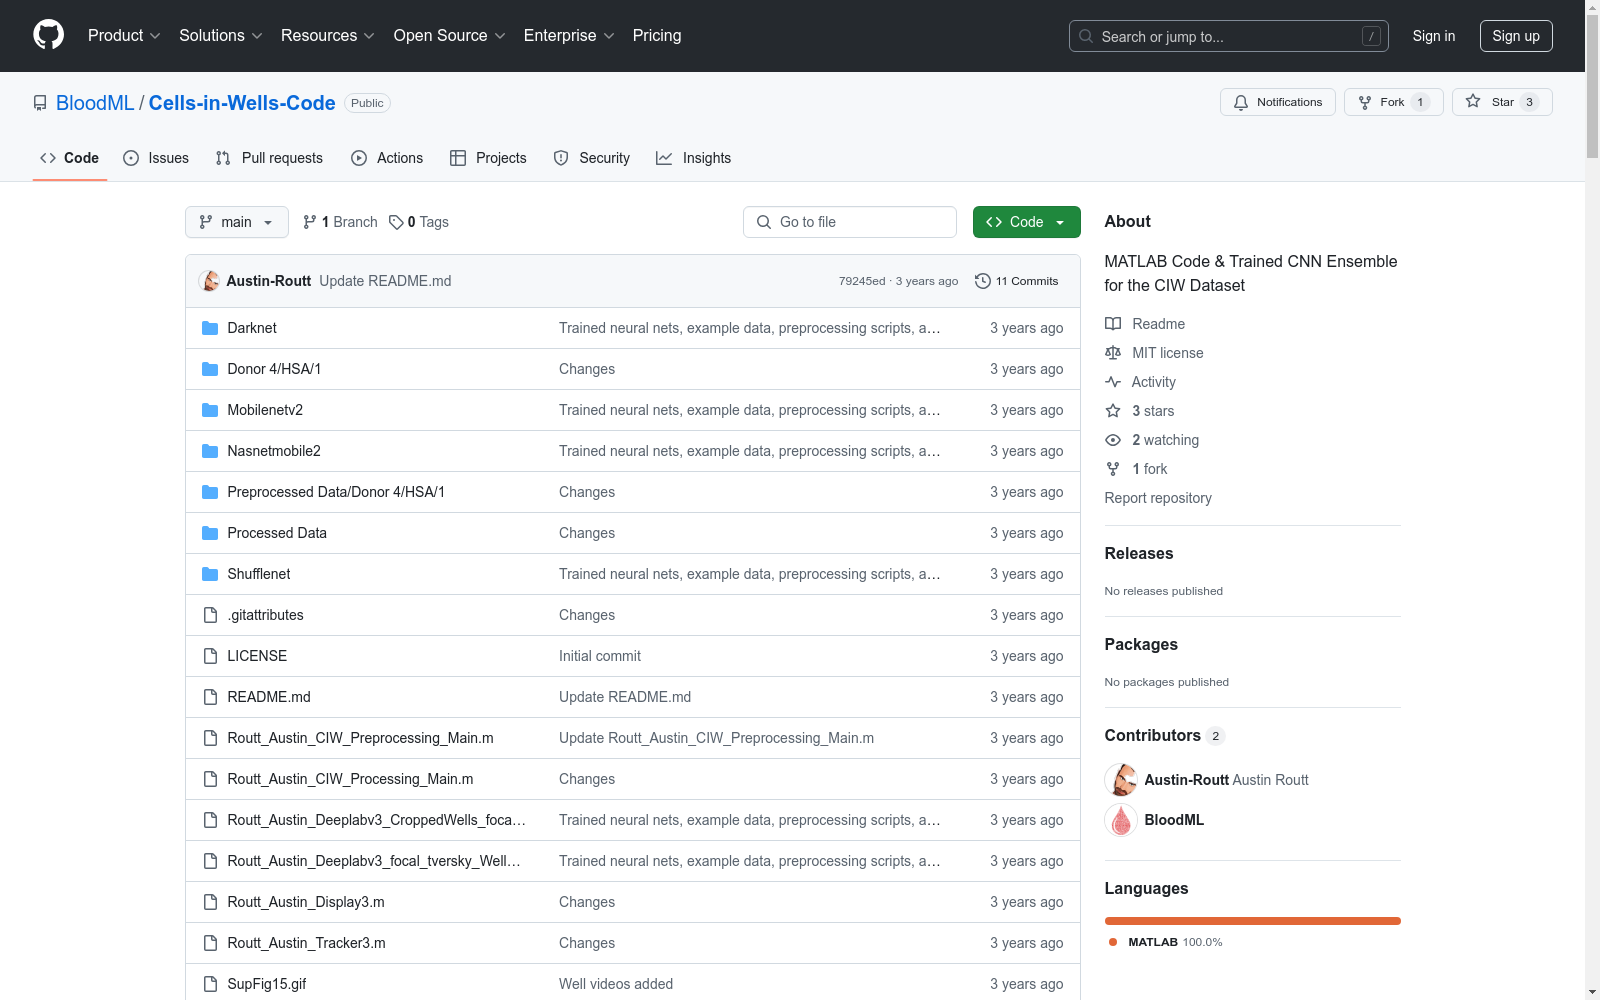Viewport: 1600px width, 1000px height.
Task: Click the Processed Data folder icon
Action: pyautogui.click(x=210, y=533)
